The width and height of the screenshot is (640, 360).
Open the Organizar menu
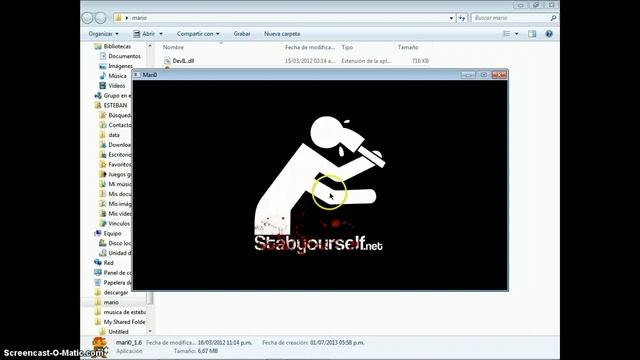click(x=104, y=34)
